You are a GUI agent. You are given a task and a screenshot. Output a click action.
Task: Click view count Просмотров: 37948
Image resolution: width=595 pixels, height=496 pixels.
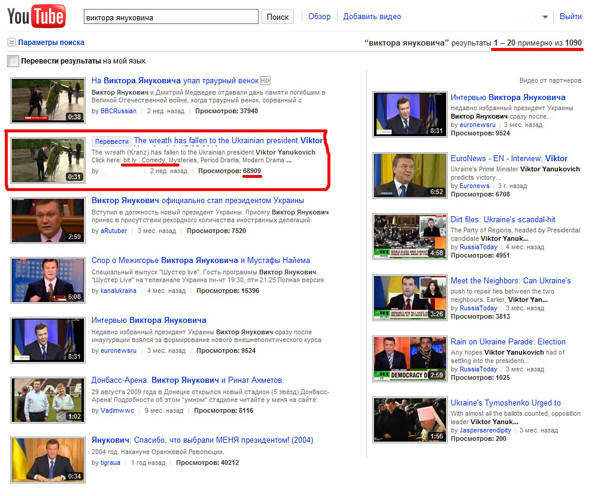coord(227,111)
